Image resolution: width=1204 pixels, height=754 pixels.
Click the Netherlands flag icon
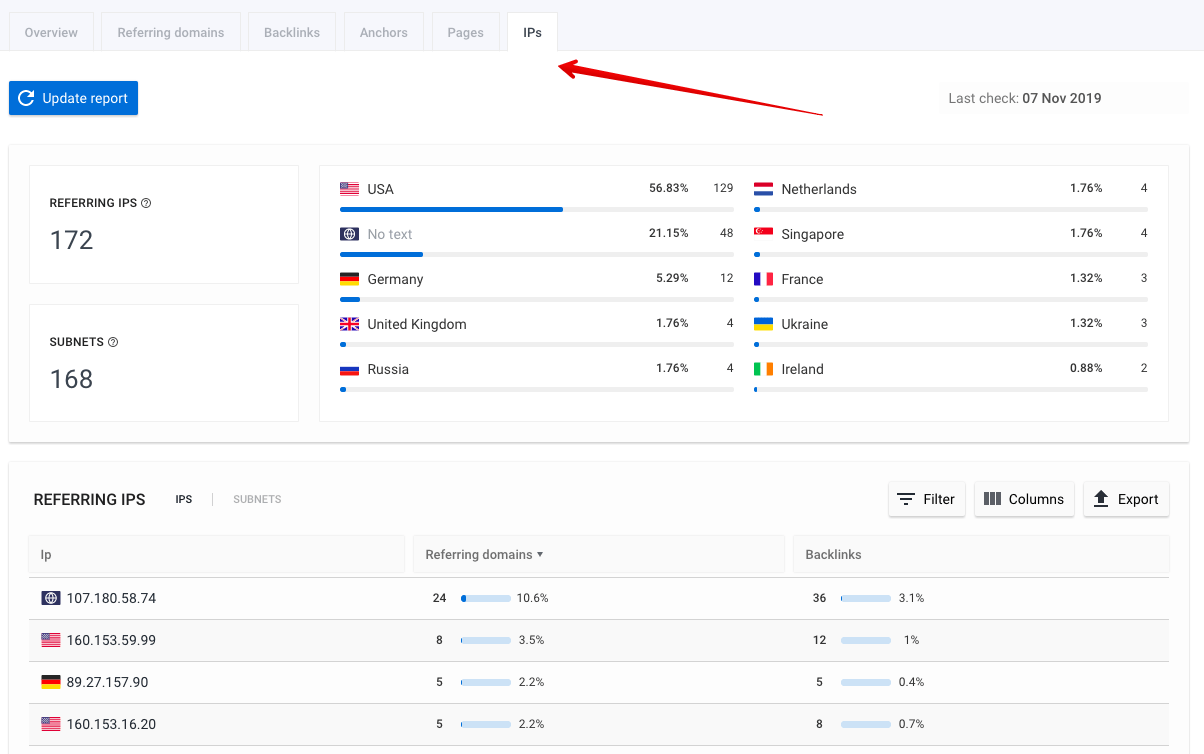763,188
